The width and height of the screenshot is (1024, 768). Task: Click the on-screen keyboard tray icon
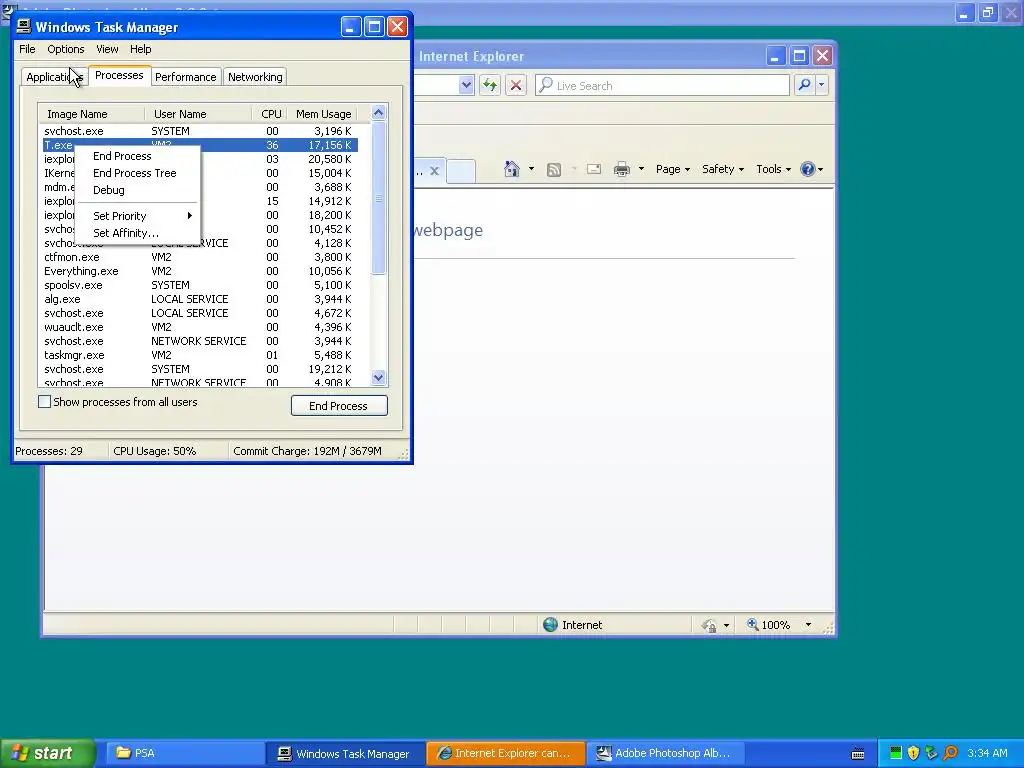pos(858,754)
